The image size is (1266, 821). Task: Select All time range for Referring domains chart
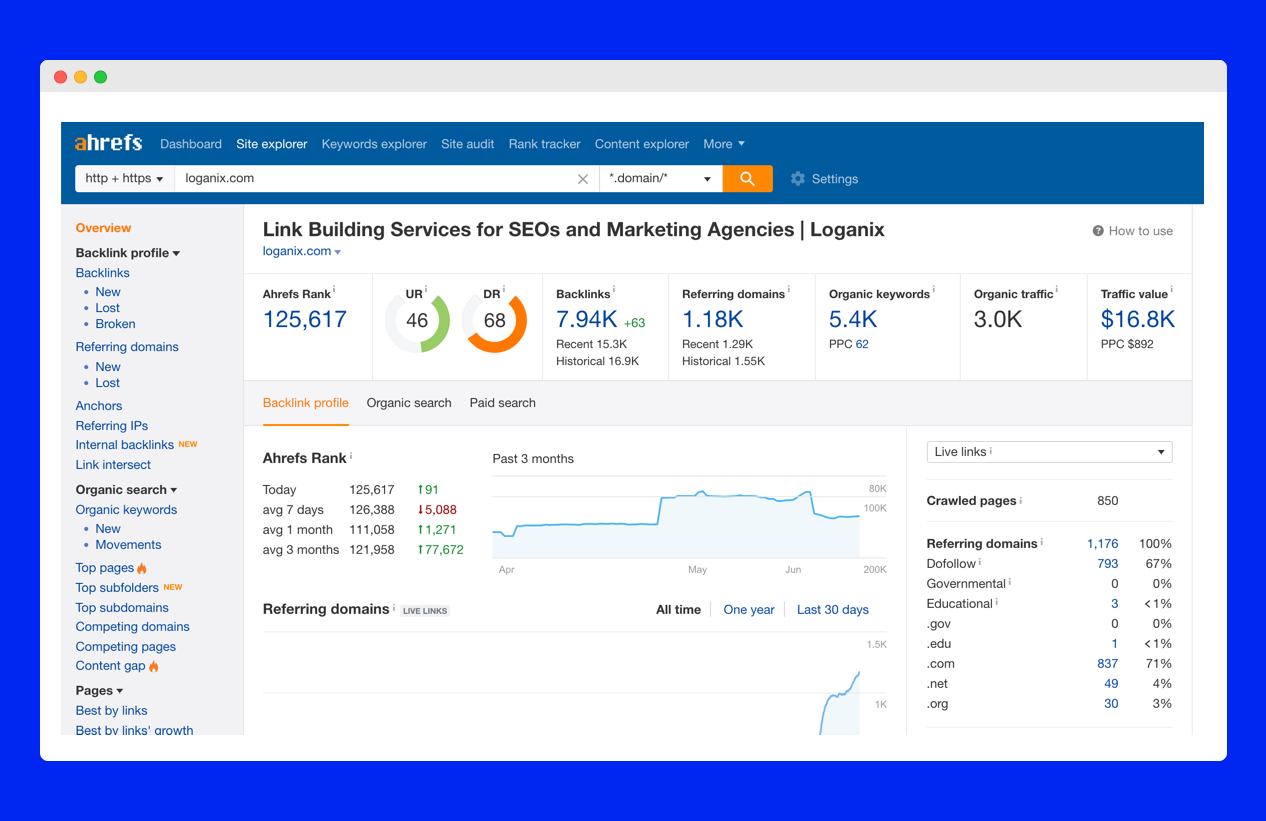click(678, 610)
